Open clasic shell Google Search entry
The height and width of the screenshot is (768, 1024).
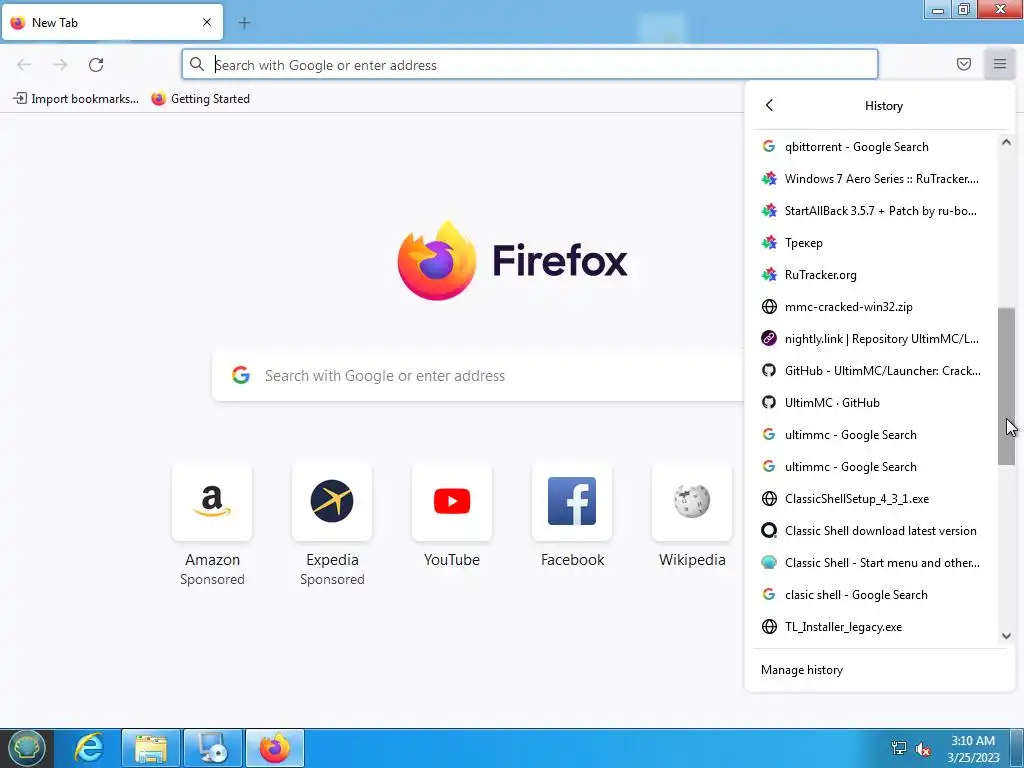[874, 595]
